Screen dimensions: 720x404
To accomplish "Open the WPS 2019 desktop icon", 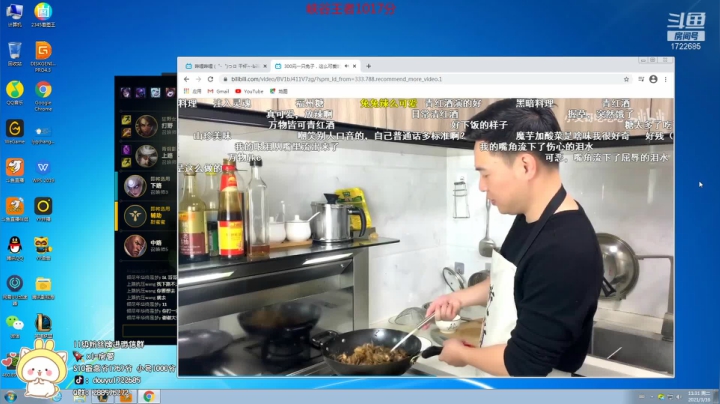I will pyautogui.click(x=43, y=171).
